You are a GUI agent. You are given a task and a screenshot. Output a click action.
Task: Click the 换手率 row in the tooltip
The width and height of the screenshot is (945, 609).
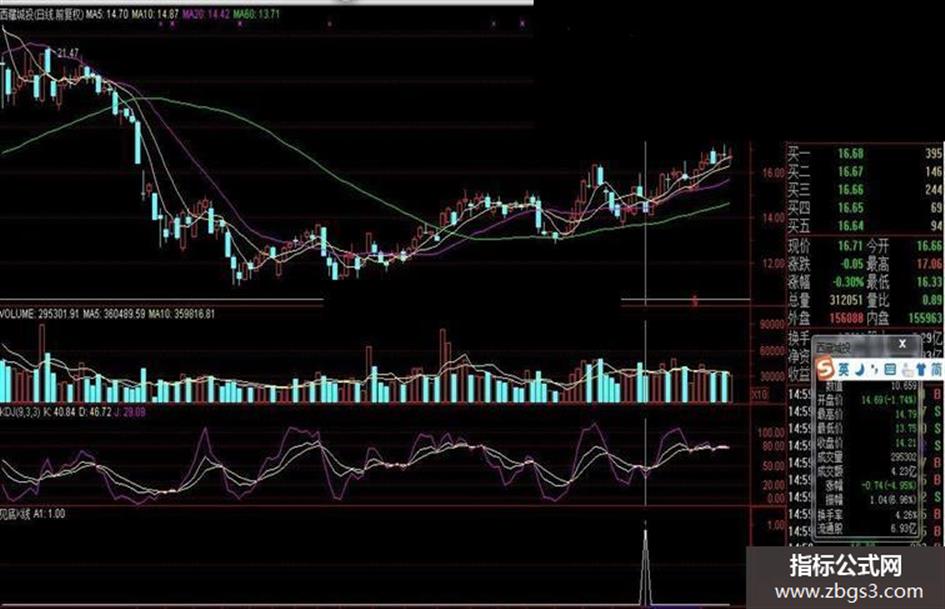[x=867, y=514]
